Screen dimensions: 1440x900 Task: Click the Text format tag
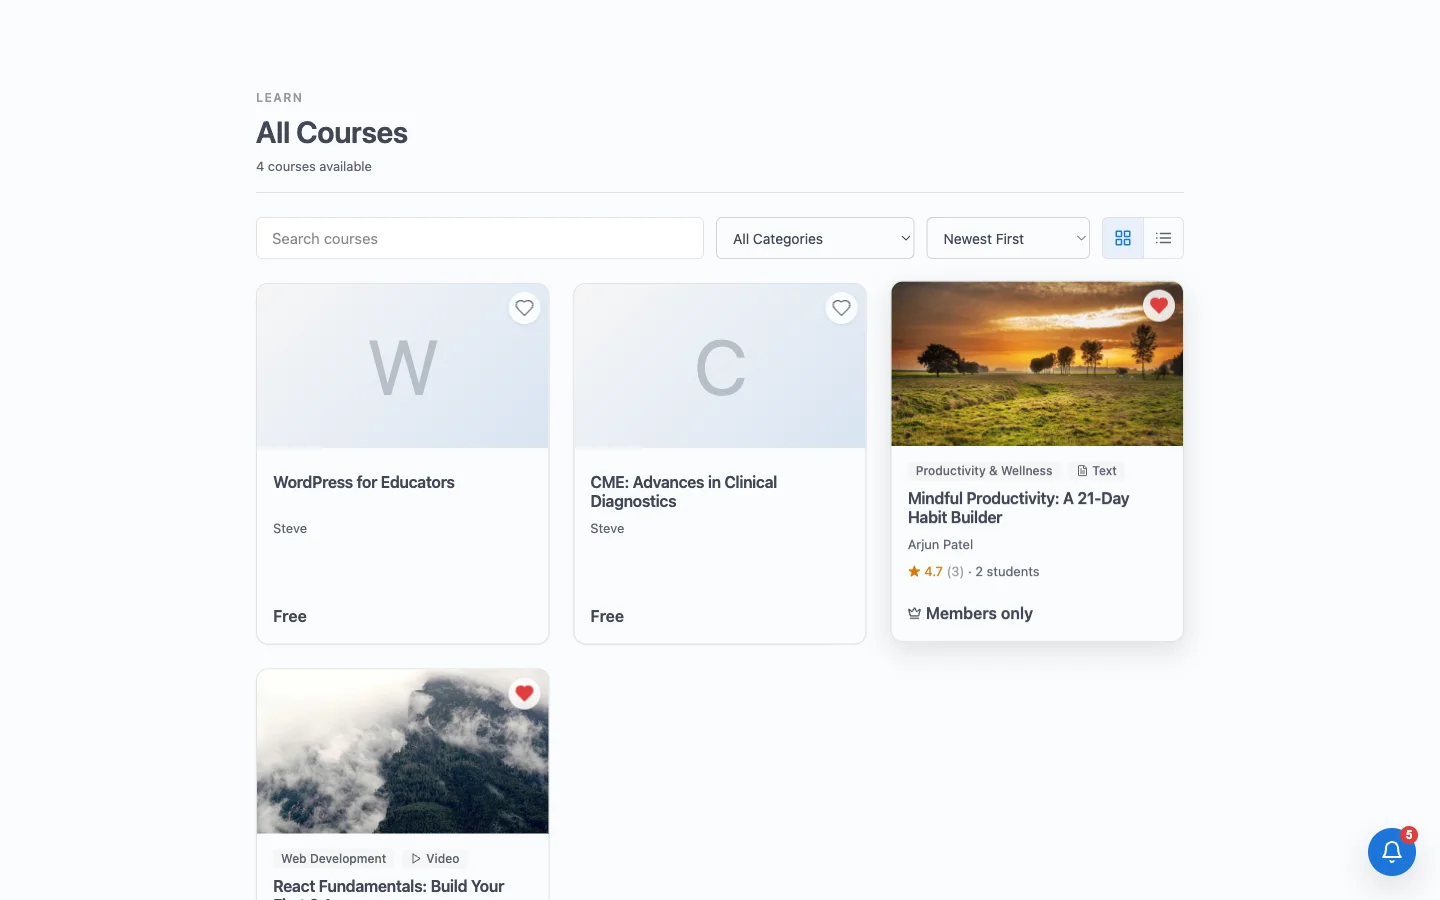(1097, 471)
